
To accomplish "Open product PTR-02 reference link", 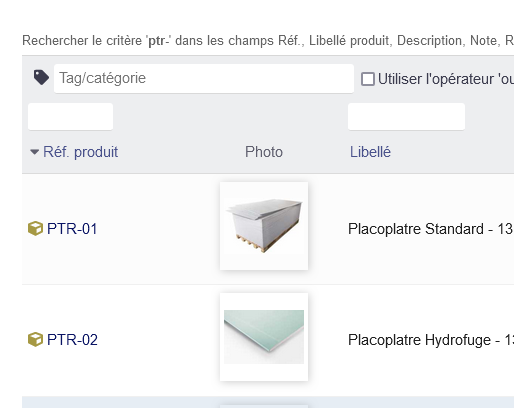I will (72, 340).
